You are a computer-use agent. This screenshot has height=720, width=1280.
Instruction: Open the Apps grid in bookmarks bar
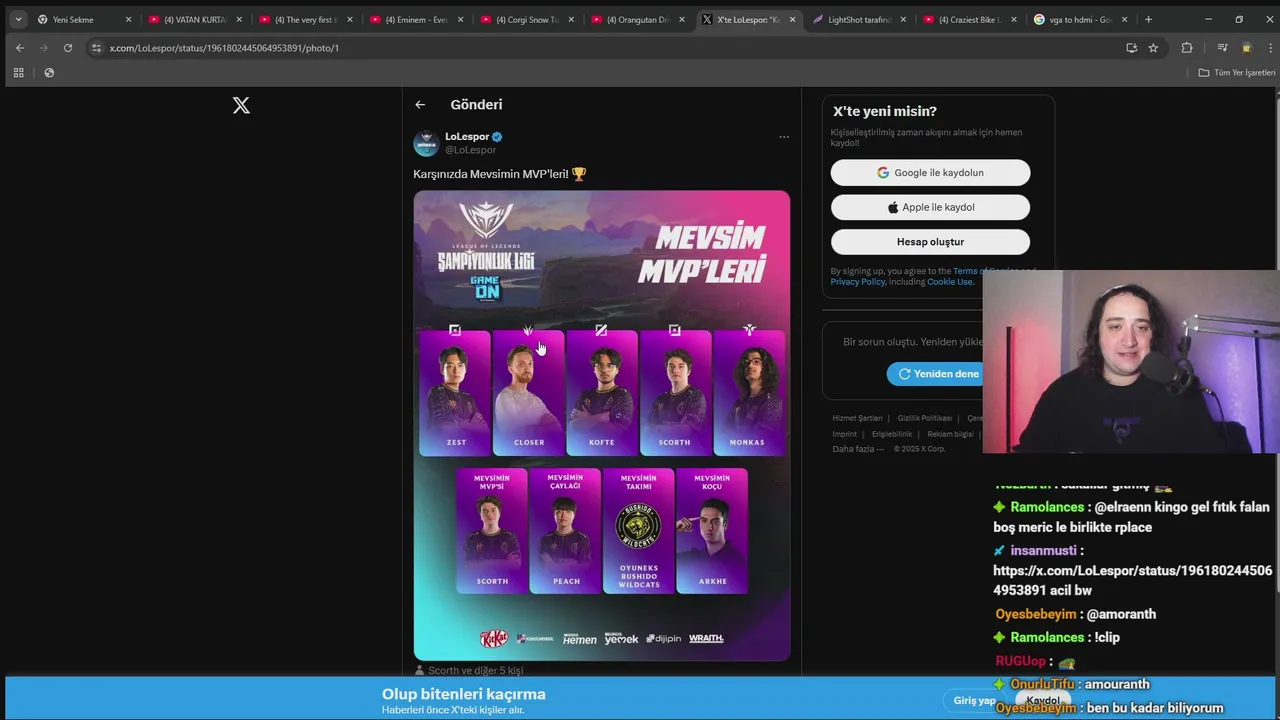18,72
